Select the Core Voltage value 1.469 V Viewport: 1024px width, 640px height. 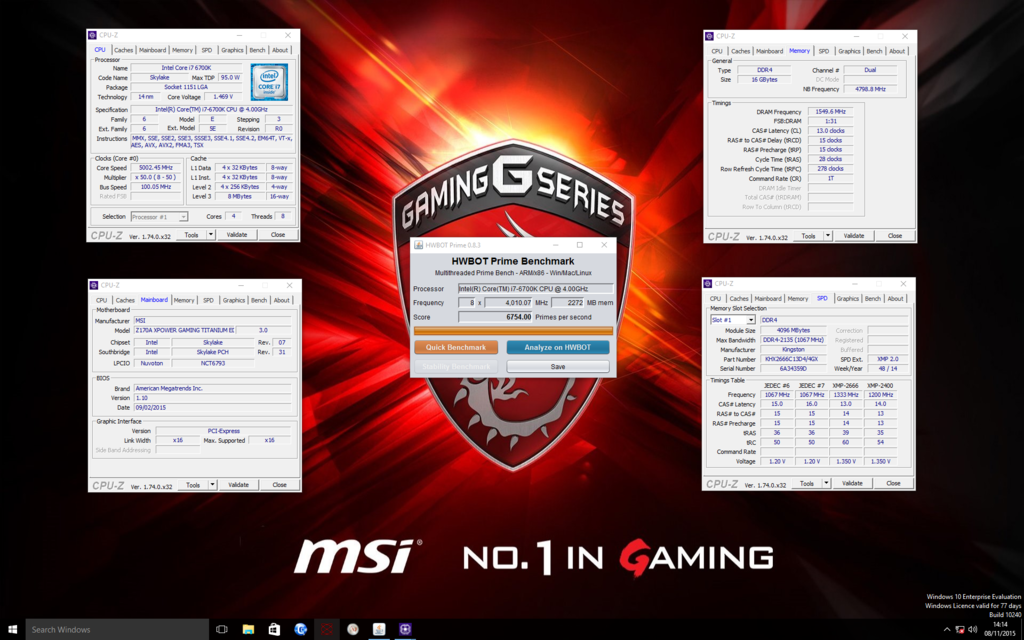pos(223,97)
